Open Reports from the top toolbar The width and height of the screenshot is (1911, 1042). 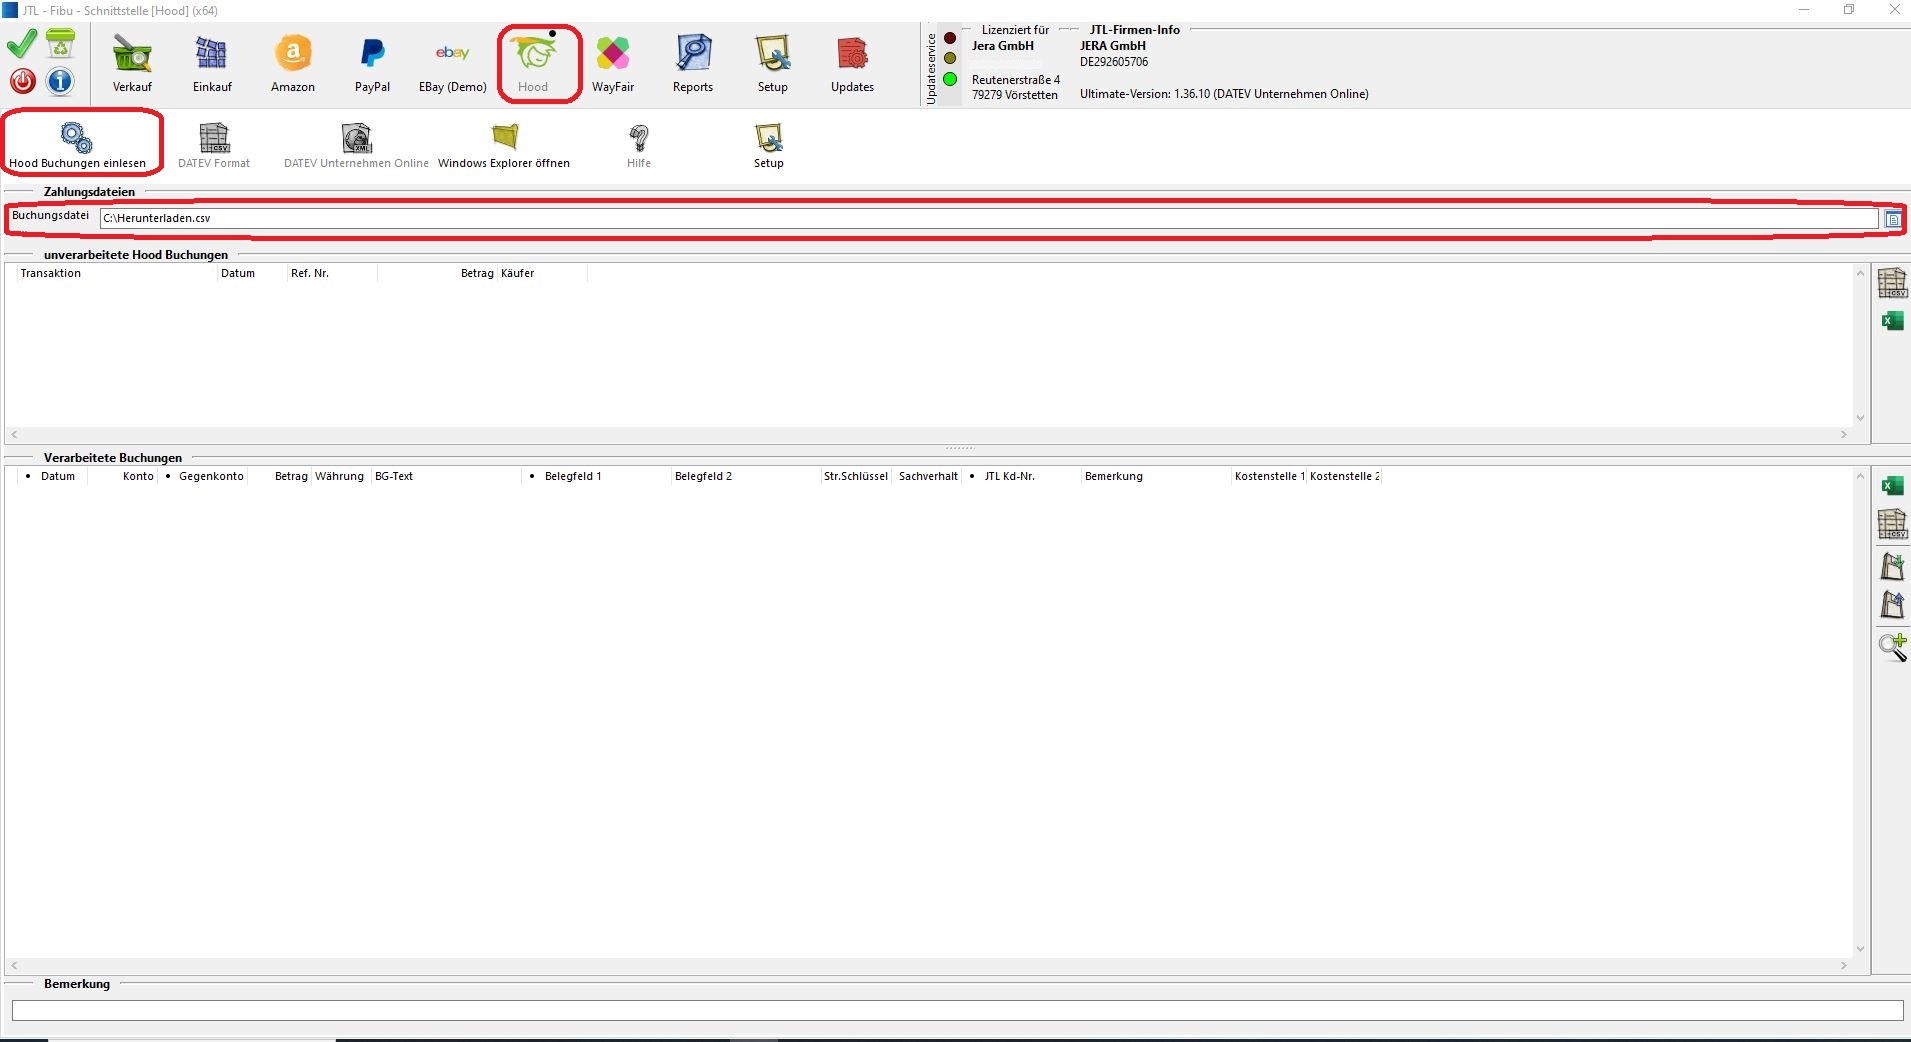tap(692, 64)
